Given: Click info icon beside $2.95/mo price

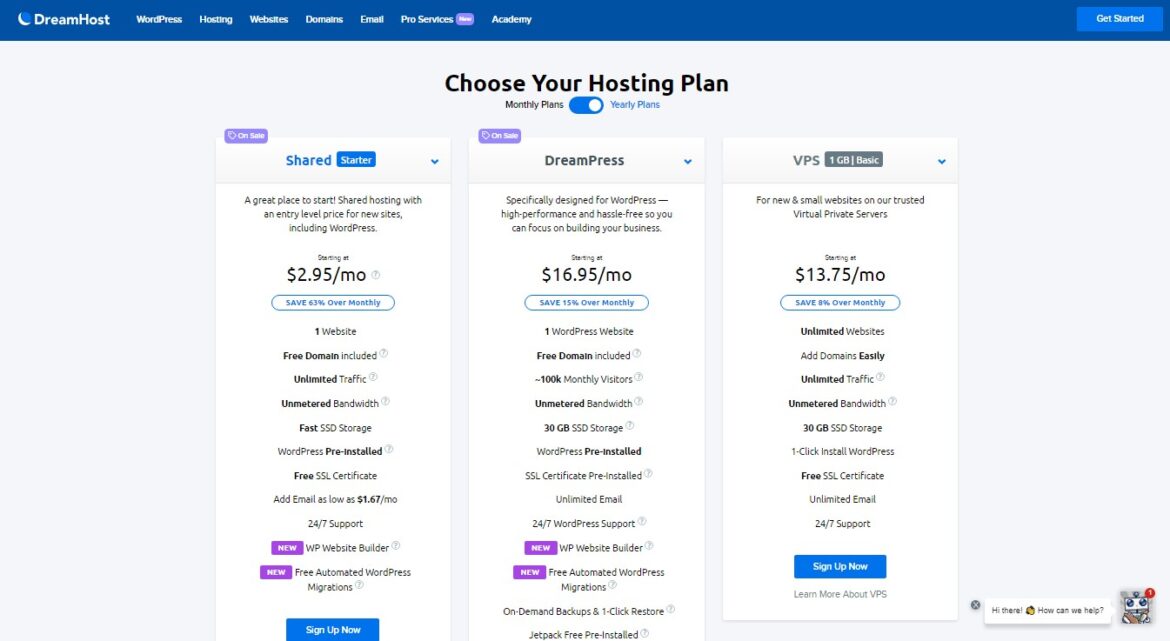Looking at the screenshot, I should click(x=375, y=275).
